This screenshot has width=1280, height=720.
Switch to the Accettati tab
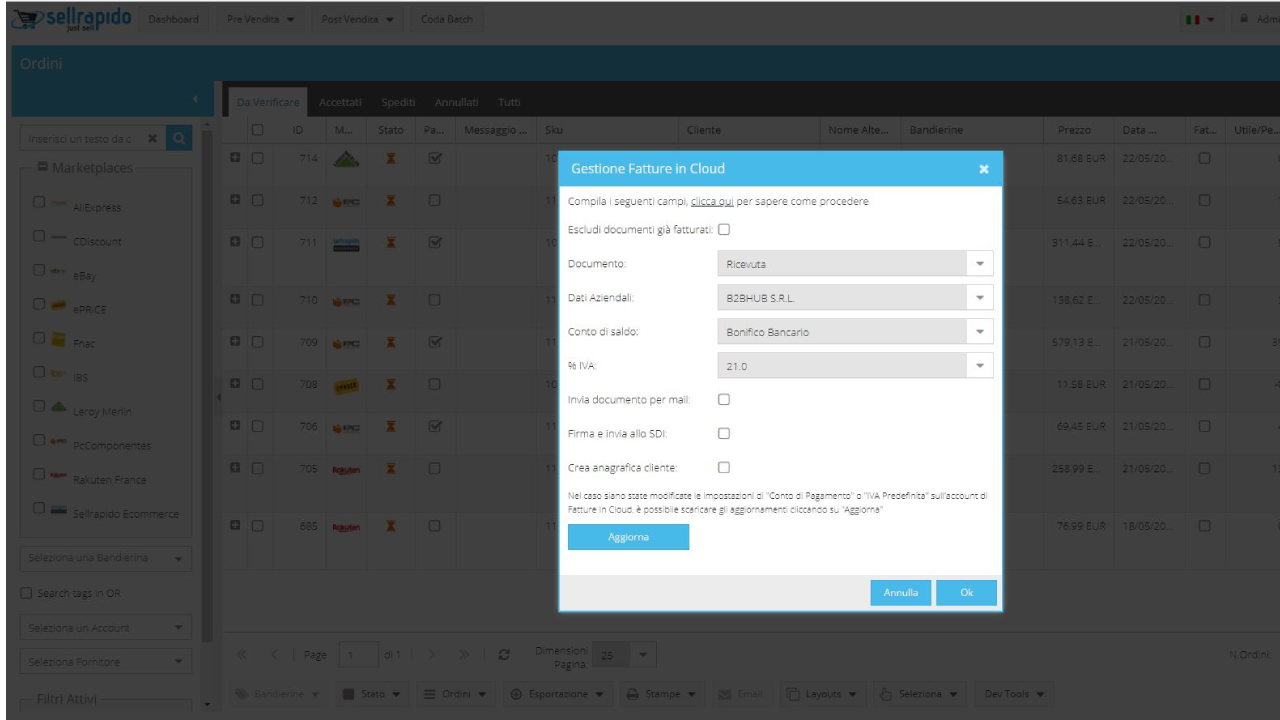340,102
